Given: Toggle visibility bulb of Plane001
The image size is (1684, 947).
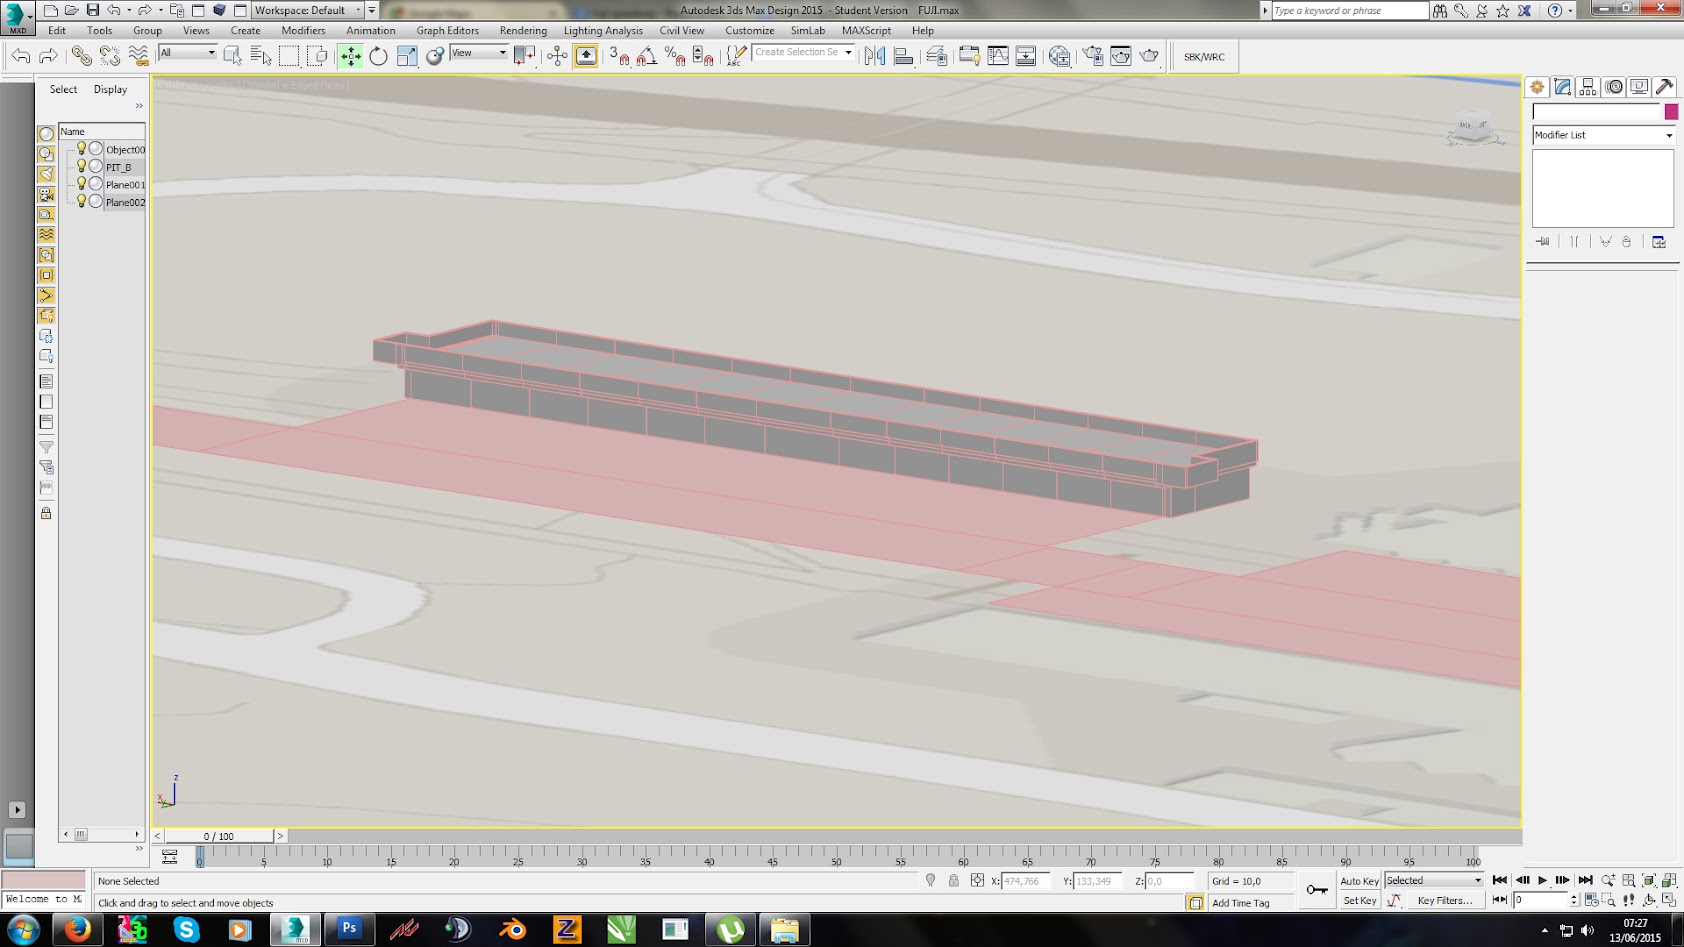Looking at the screenshot, I should click(x=81, y=184).
